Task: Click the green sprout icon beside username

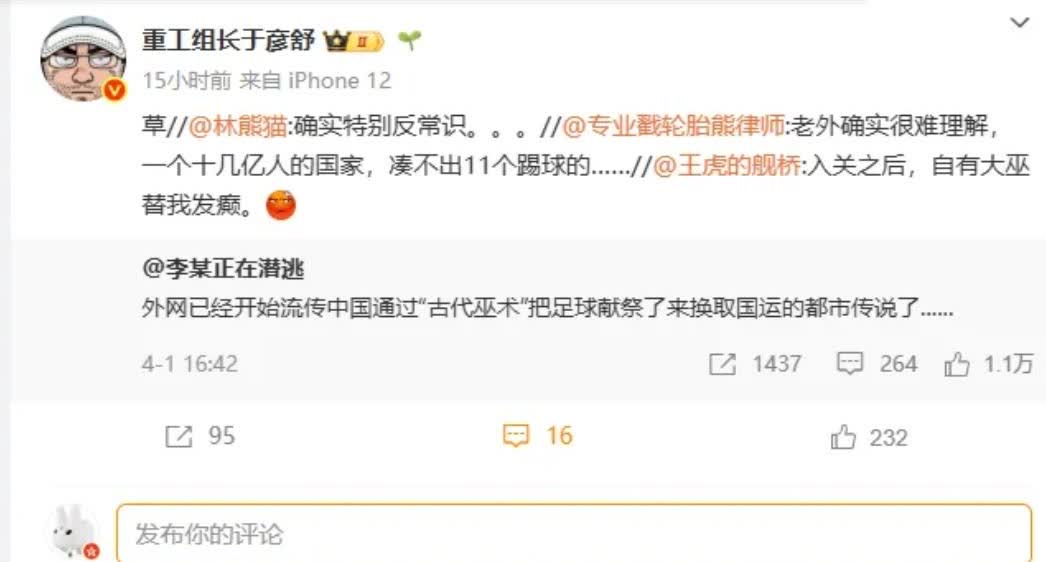Action: pos(410,41)
